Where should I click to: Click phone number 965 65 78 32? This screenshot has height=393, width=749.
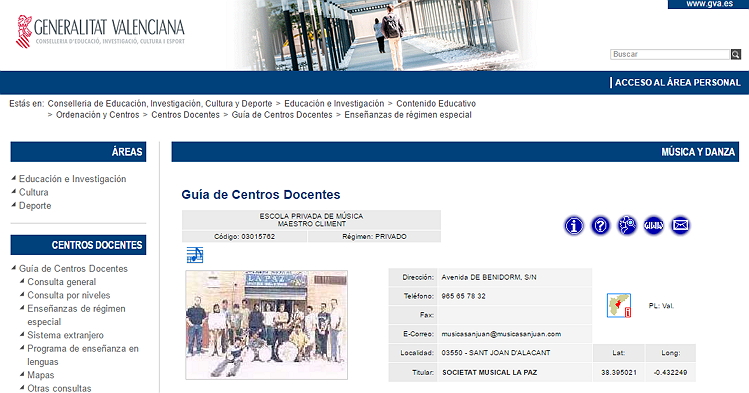pos(463,297)
